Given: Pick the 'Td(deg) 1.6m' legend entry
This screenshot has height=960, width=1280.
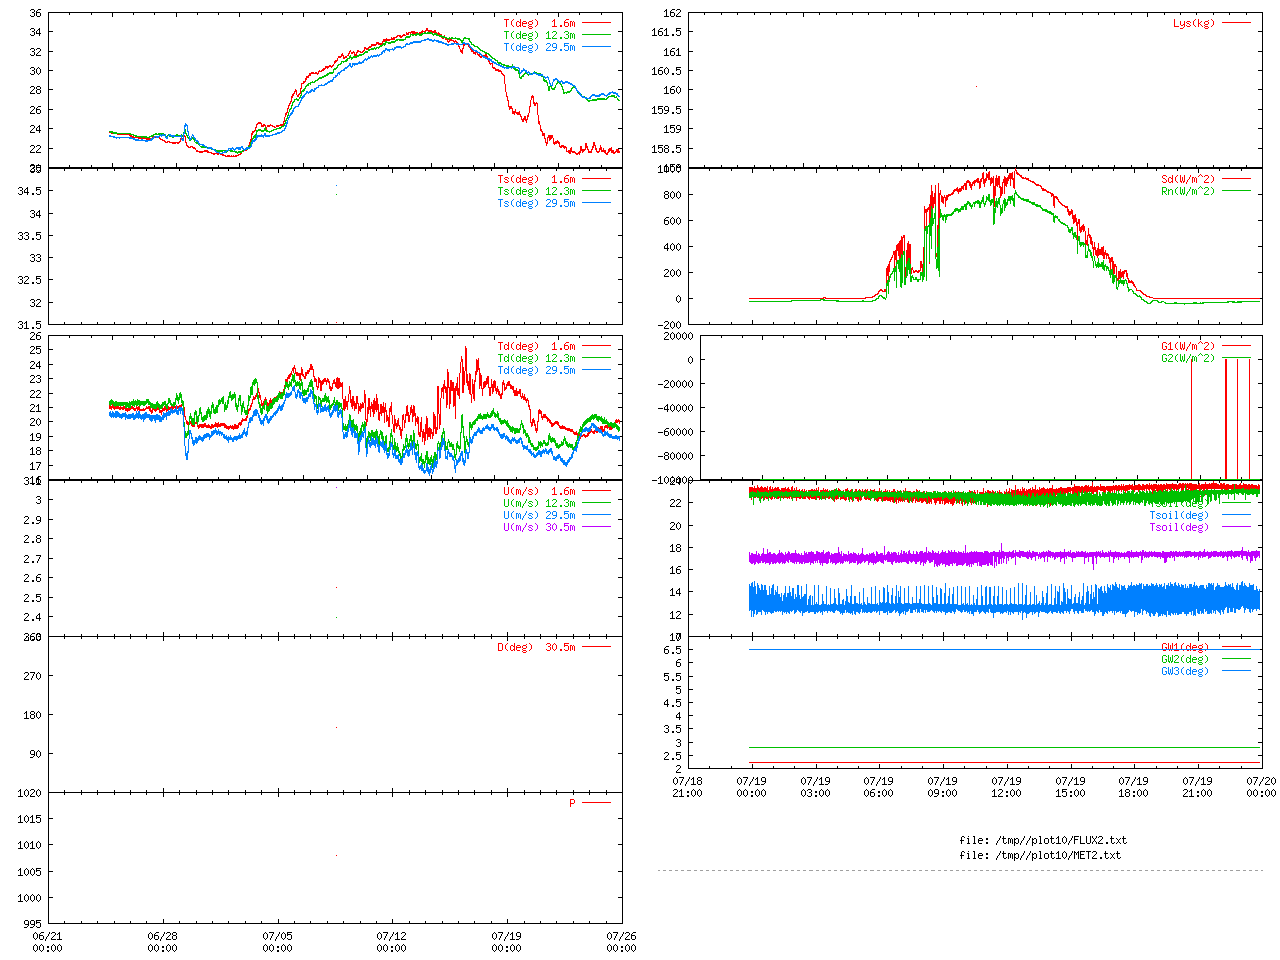Looking at the screenshot, I should [553, 346].
